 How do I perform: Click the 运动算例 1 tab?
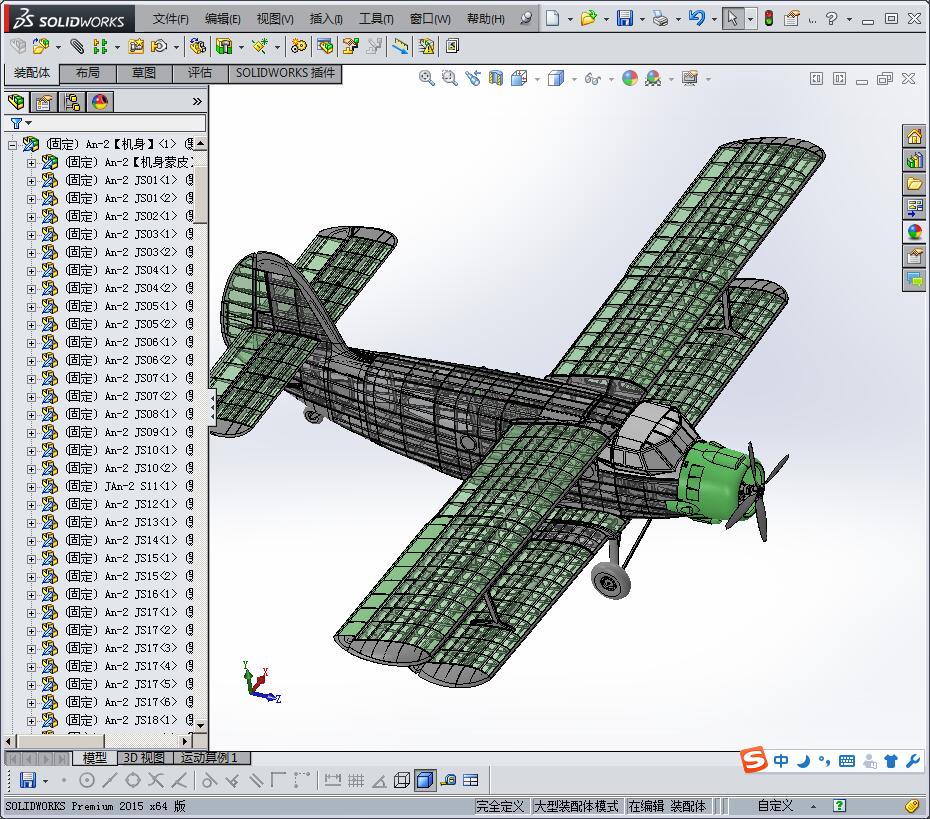click(x=209, y=758)
